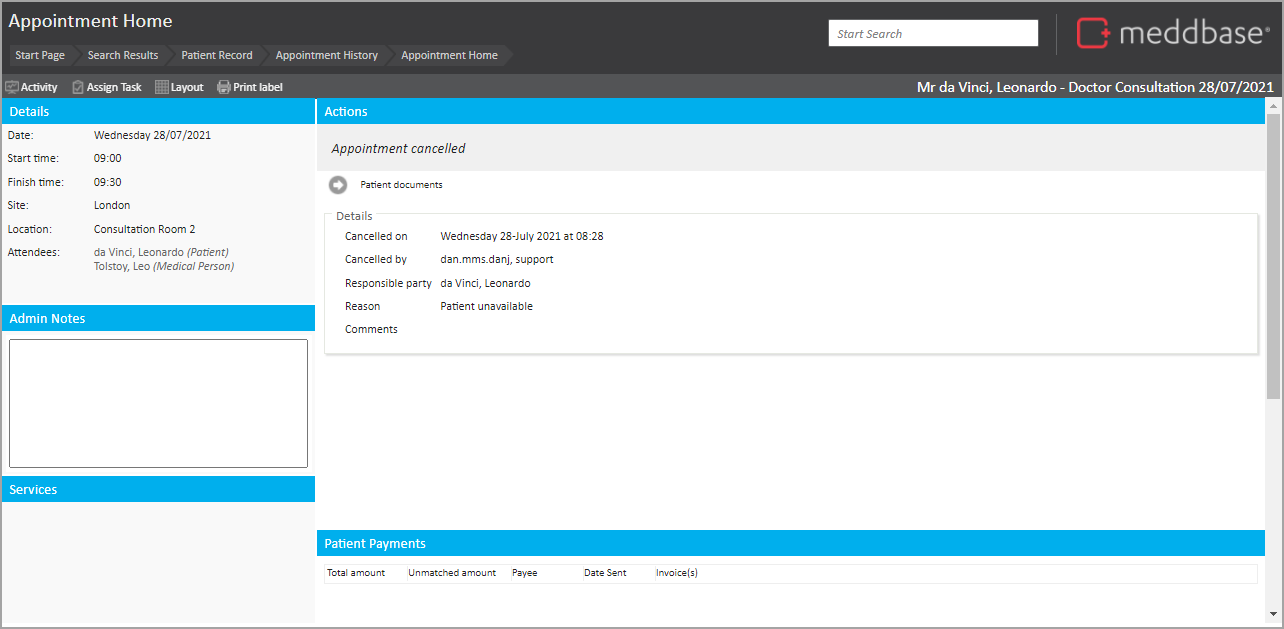
Task: Click the Activity toolbar icon
Action: point(12,87)
